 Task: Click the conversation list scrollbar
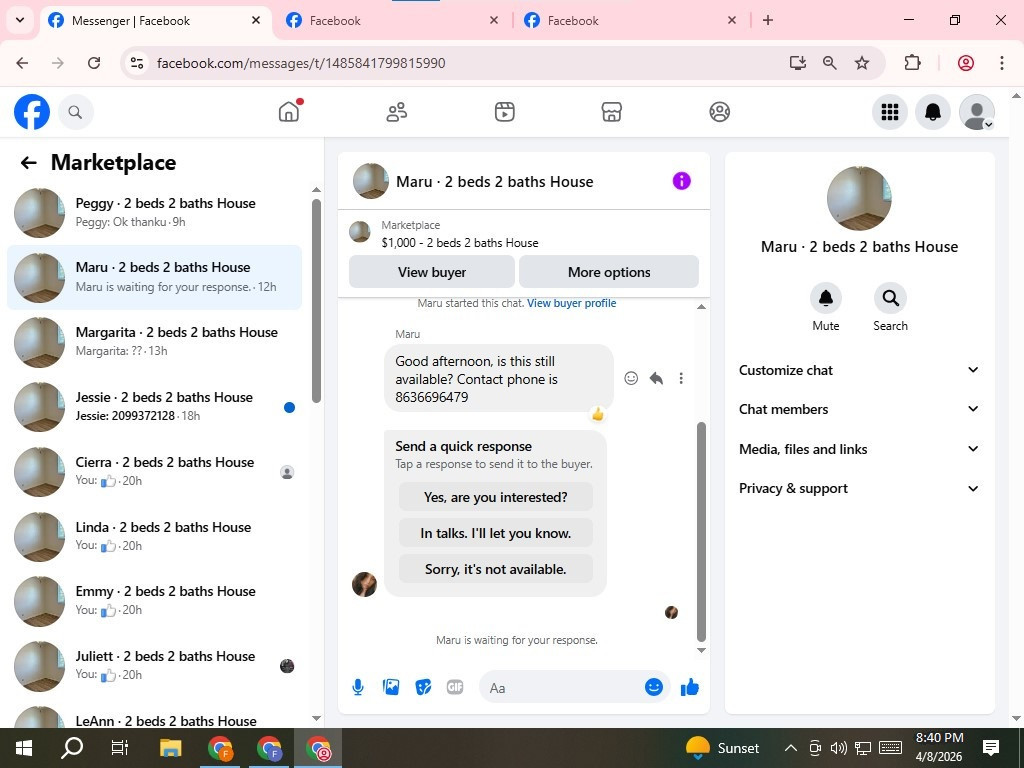316,300
